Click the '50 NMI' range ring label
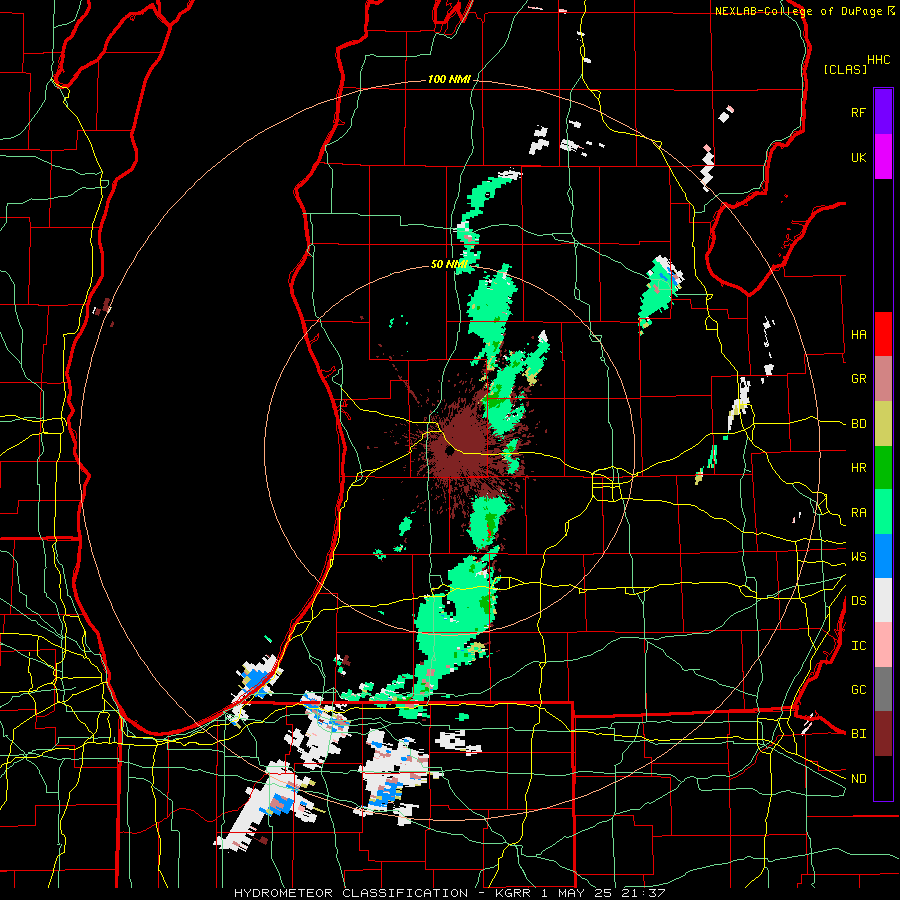 449,265
